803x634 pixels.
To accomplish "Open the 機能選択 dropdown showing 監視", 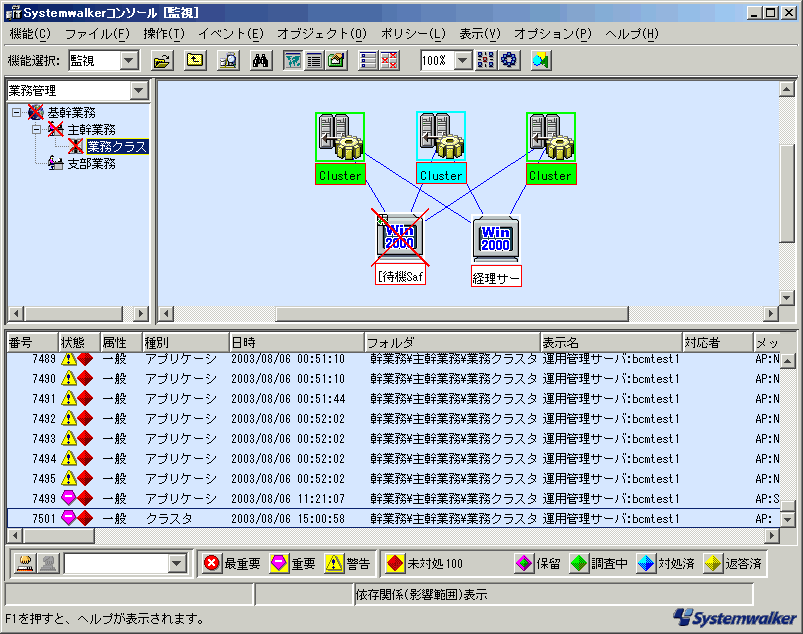I will click(x=129, y=61).
